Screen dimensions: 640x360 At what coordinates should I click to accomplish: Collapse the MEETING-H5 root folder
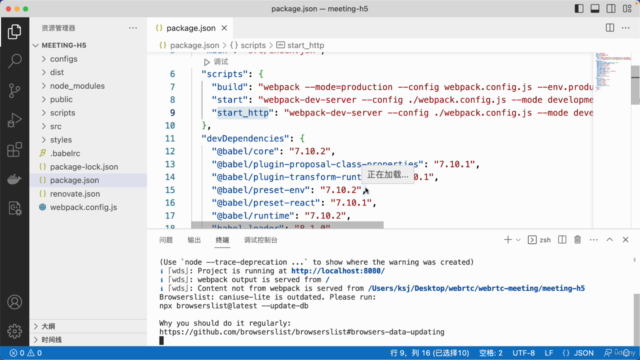(x=88, y=45)
